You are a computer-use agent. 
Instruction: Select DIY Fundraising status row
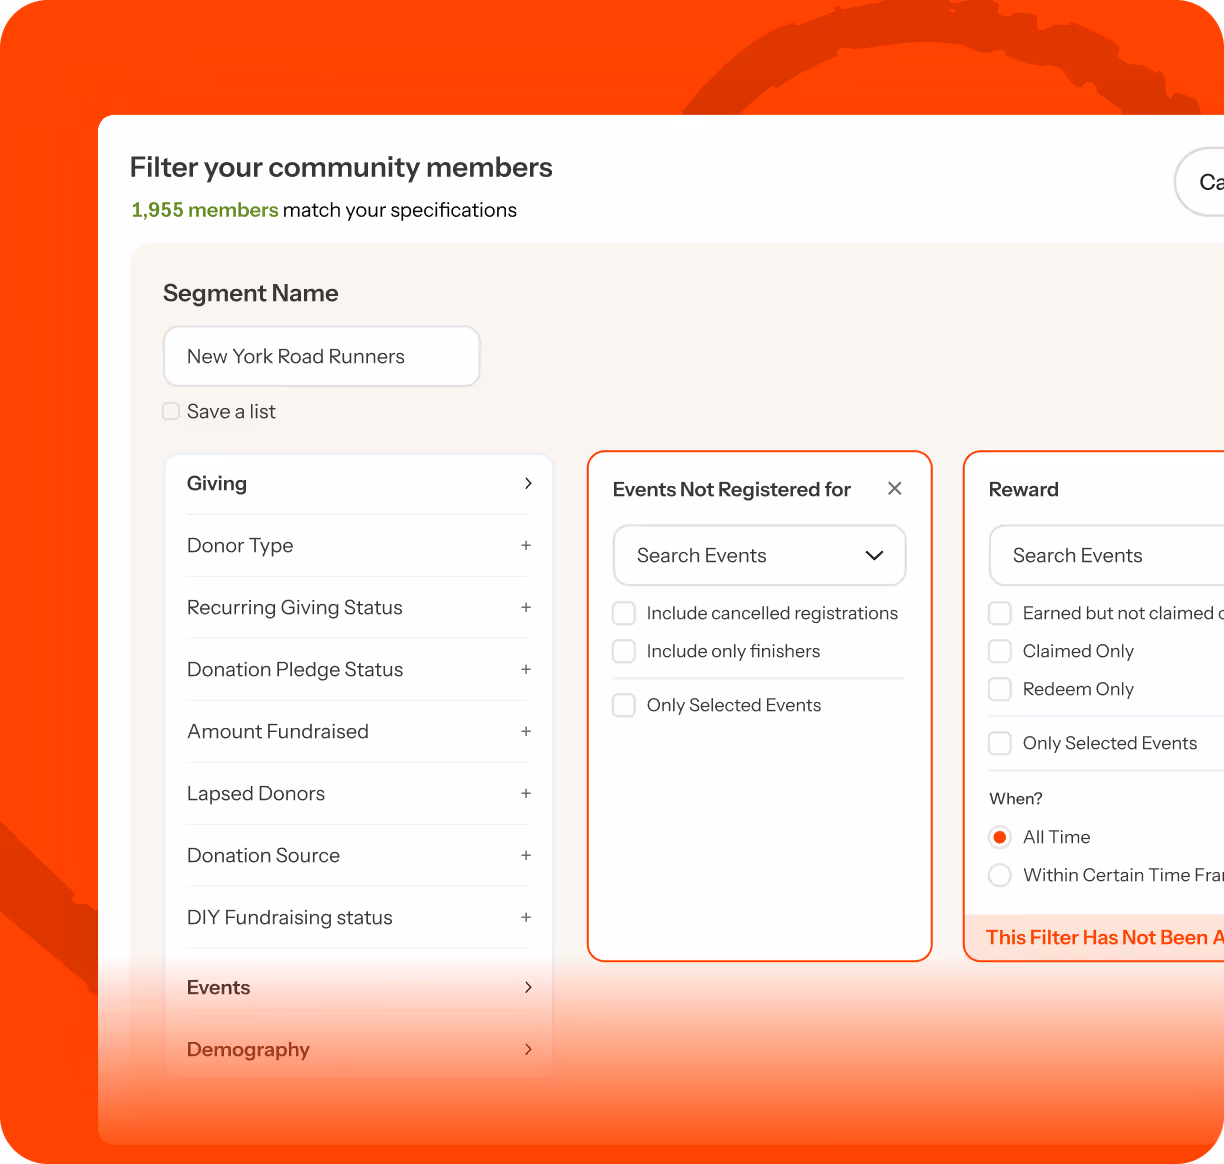point(358,917)
